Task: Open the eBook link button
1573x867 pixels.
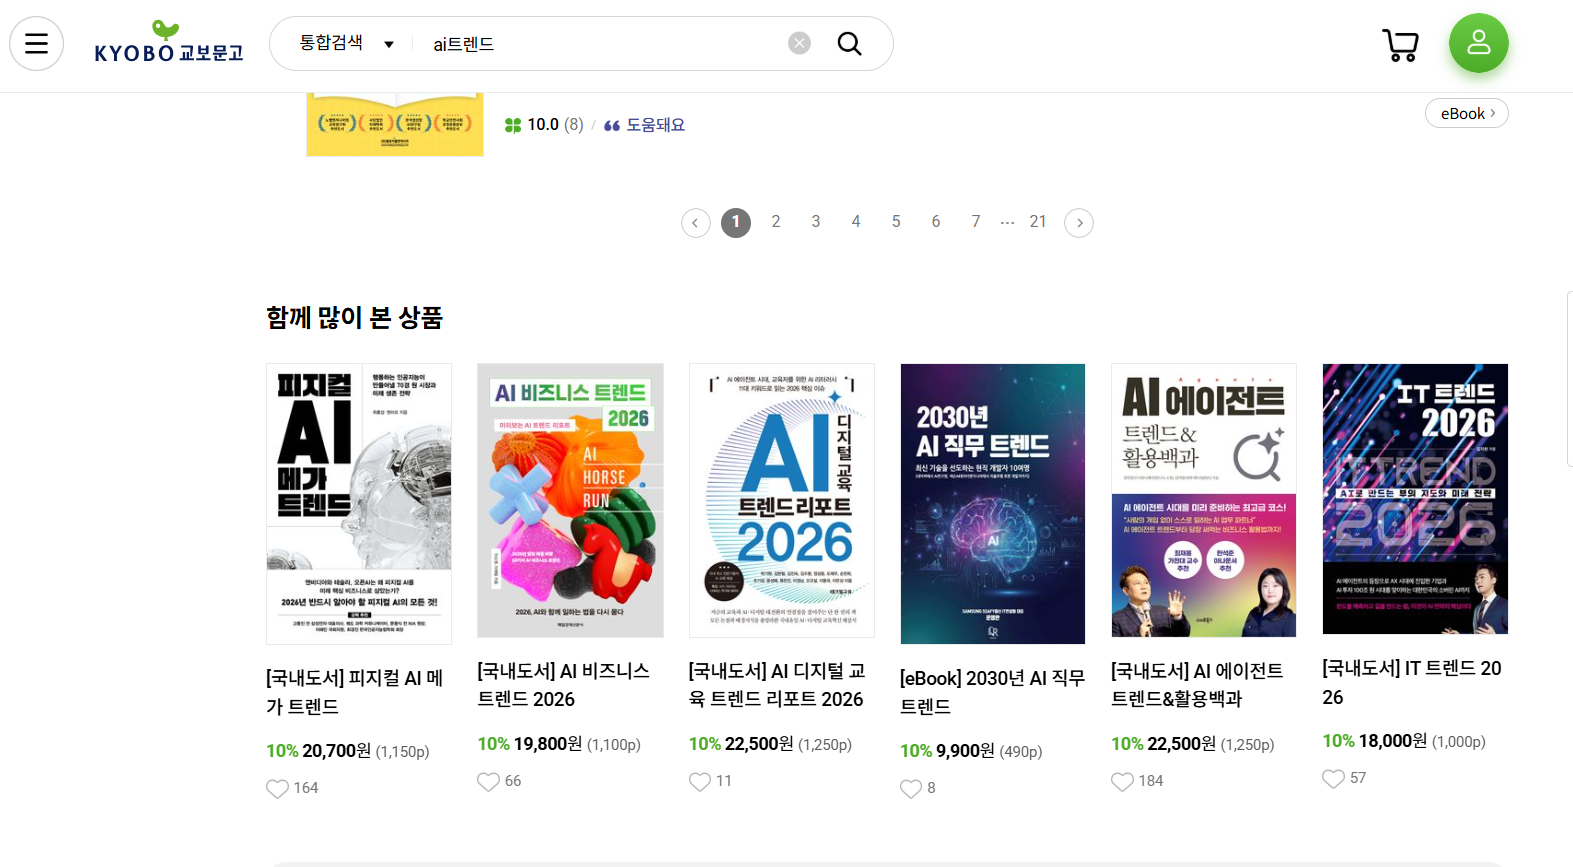Action: [x=1467, y=114]
